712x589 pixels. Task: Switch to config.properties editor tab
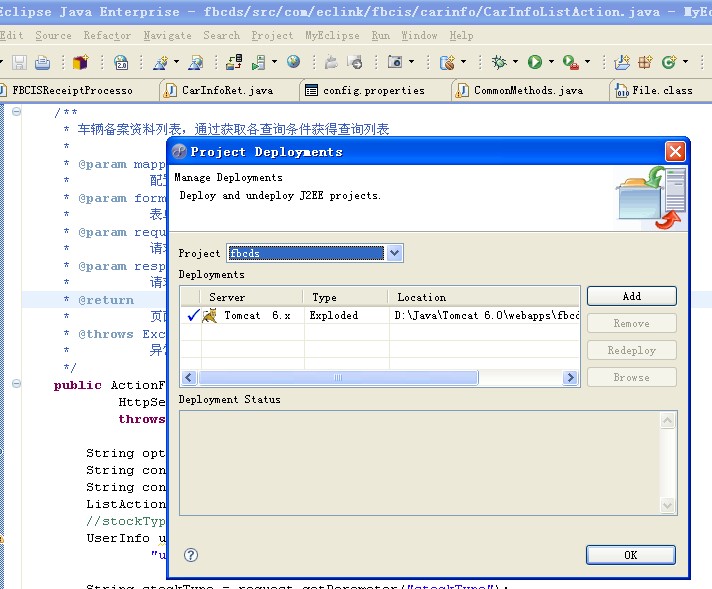(x=373, y=90)
